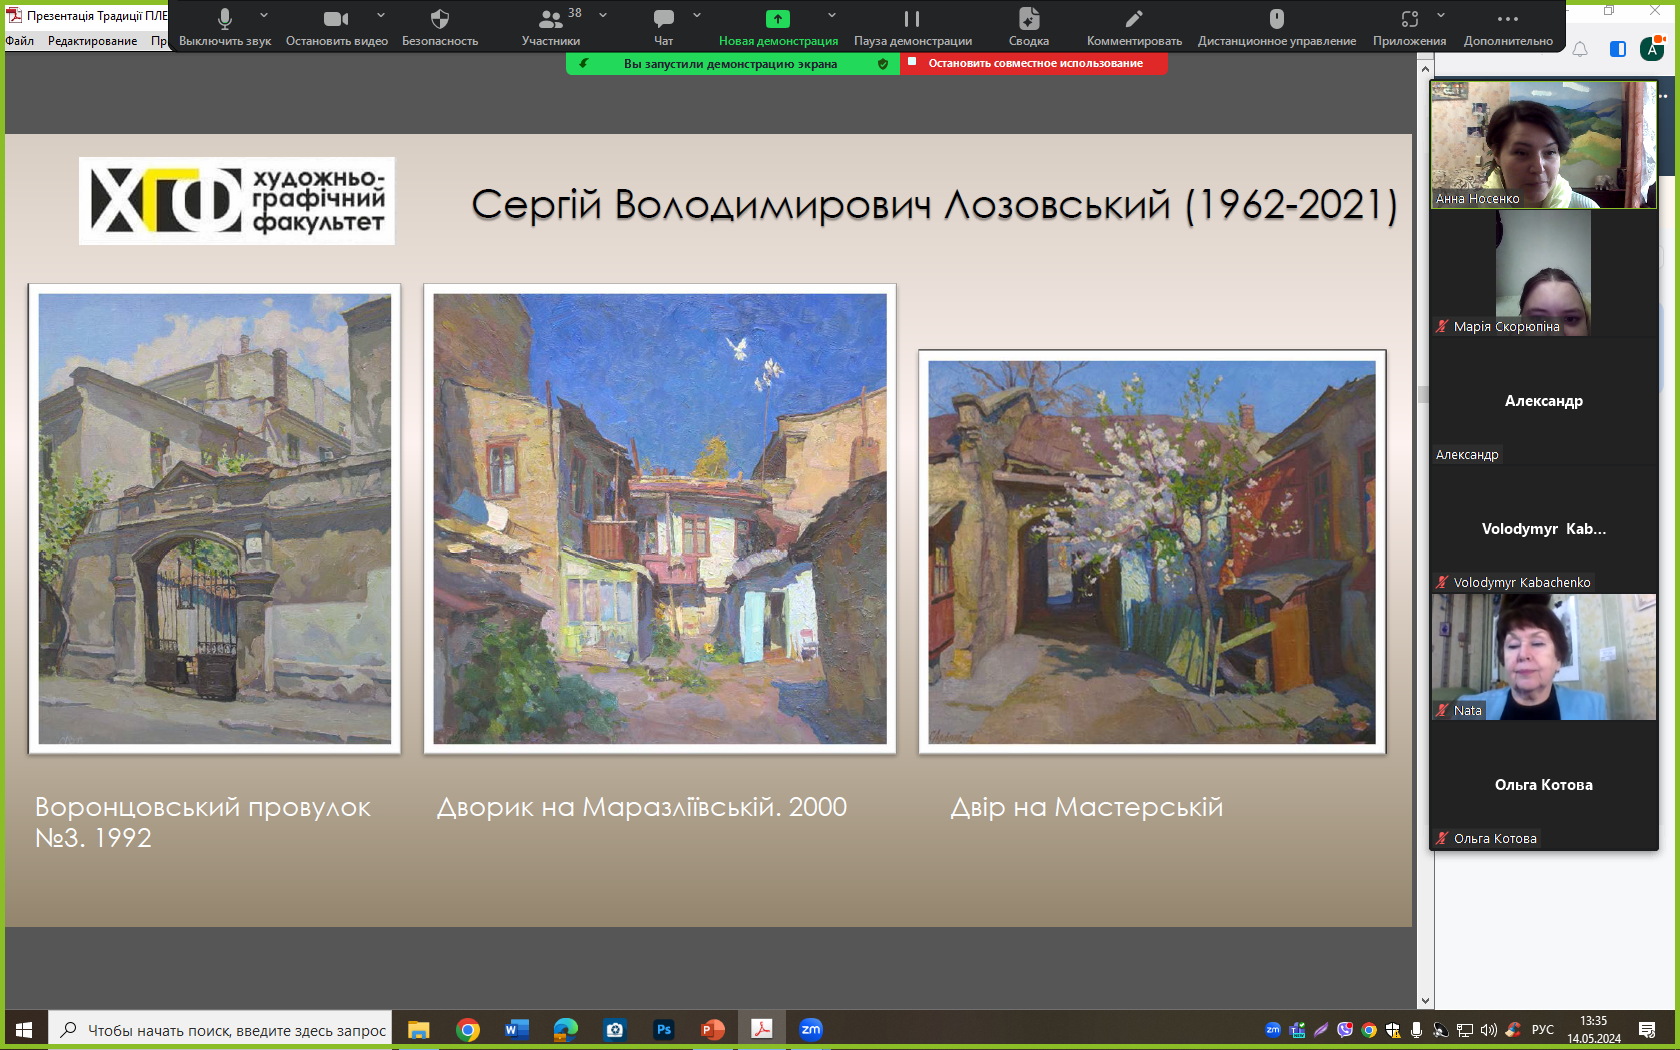1680x1050 pixels.
Task: Open the Файл menu
Action: (19, 41)
